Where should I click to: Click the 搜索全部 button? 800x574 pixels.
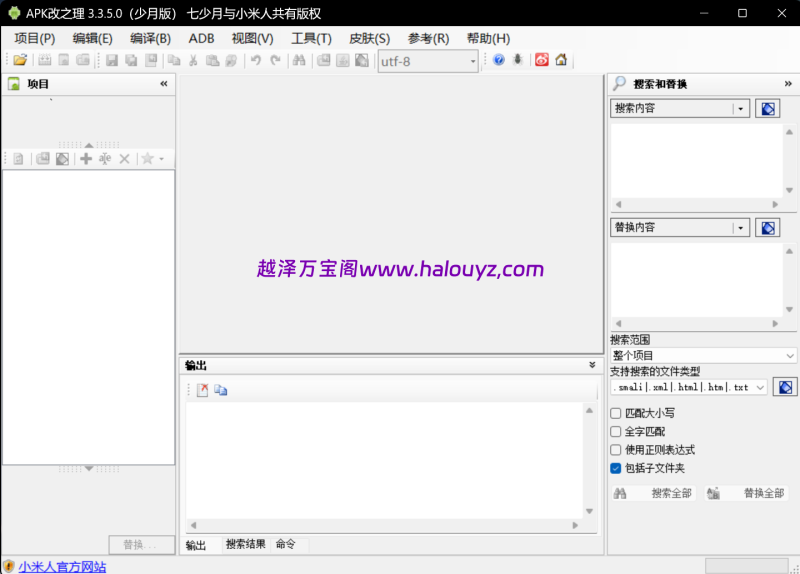[654, 493]
